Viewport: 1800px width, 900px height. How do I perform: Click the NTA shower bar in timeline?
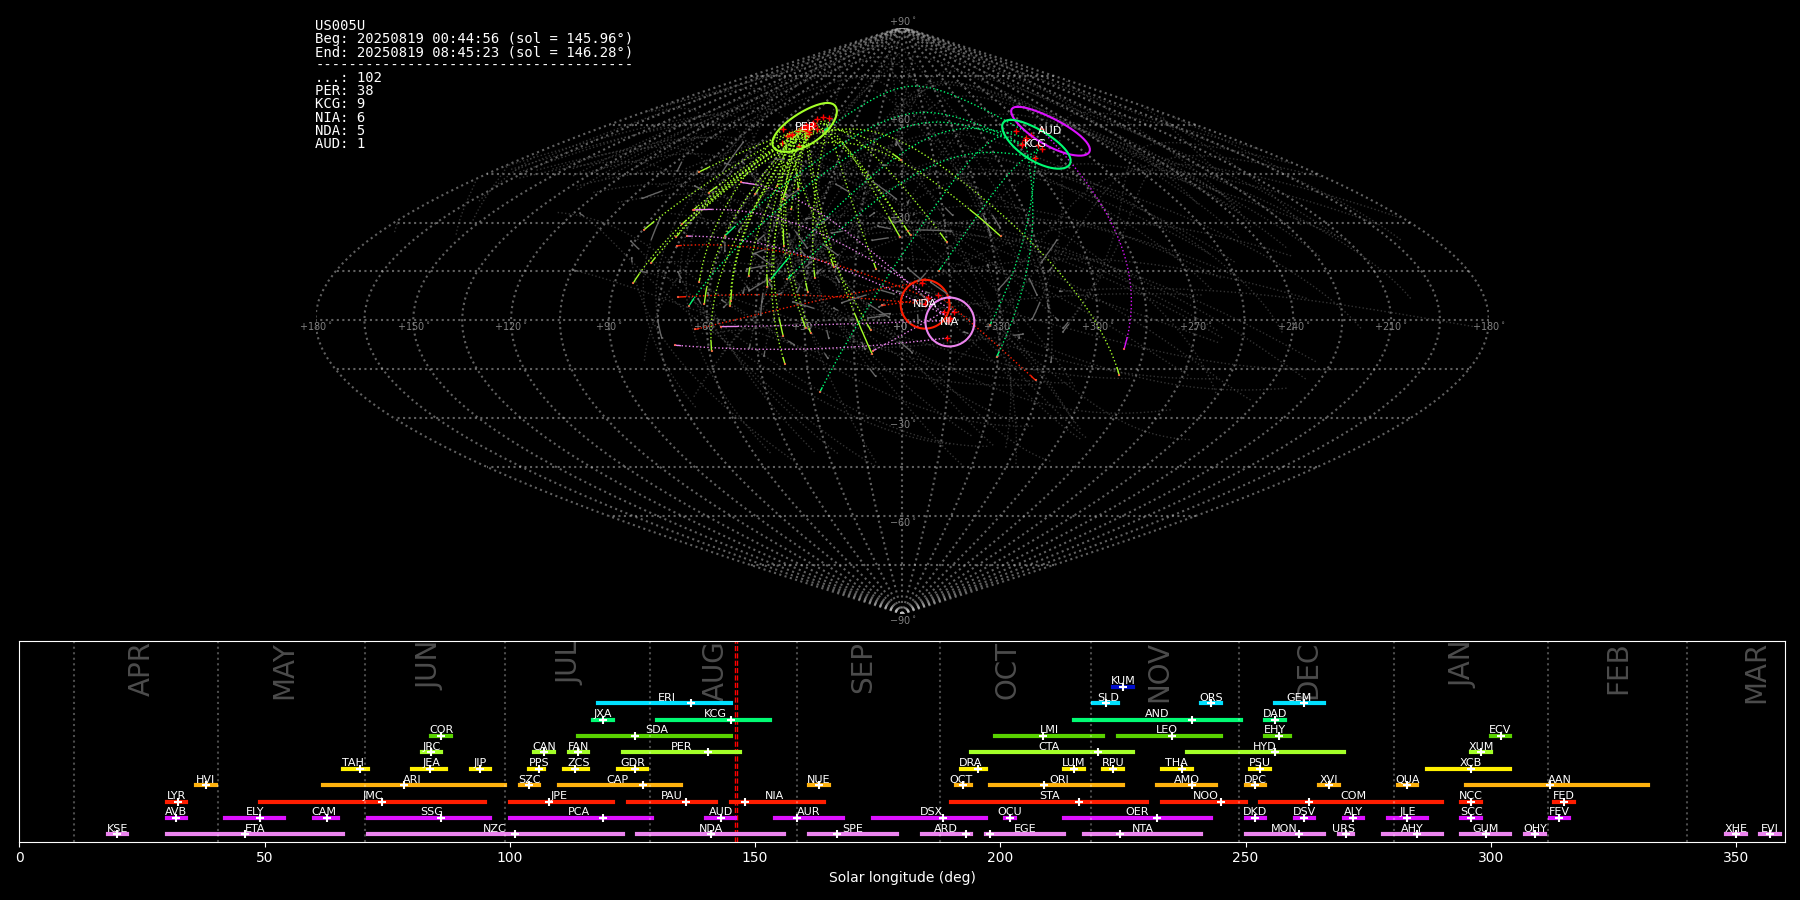coord(1142,834)
